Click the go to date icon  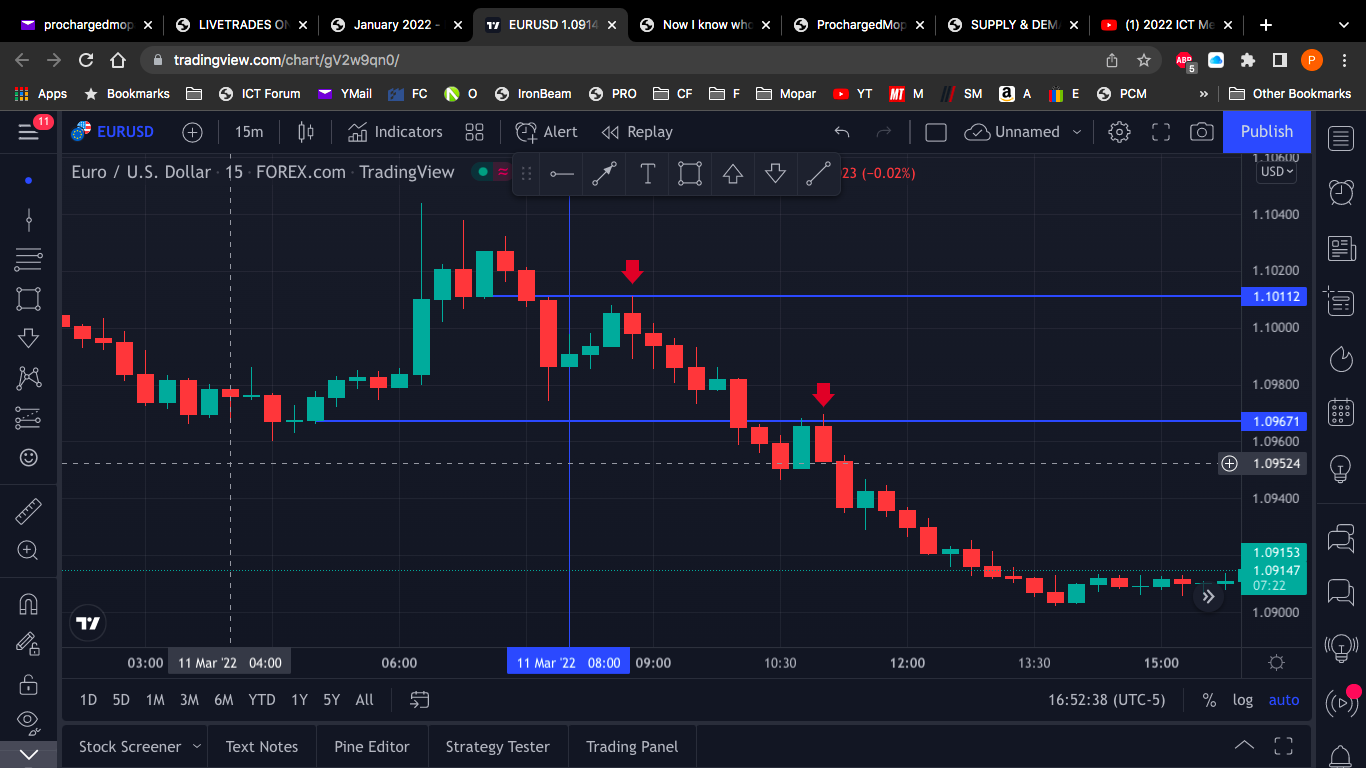click(x=420, y=700)
